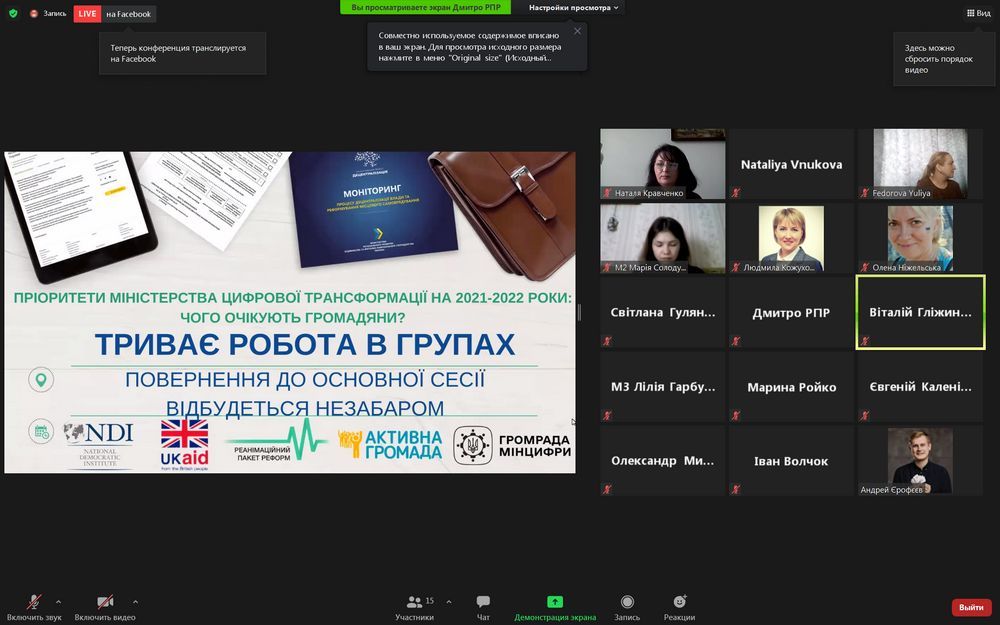Expand video options arrow beside camera

[x=135, y=602]
